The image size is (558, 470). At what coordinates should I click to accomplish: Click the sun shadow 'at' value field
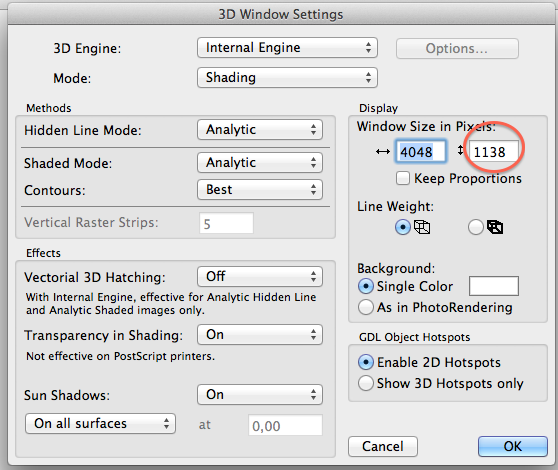click(285, 425)
